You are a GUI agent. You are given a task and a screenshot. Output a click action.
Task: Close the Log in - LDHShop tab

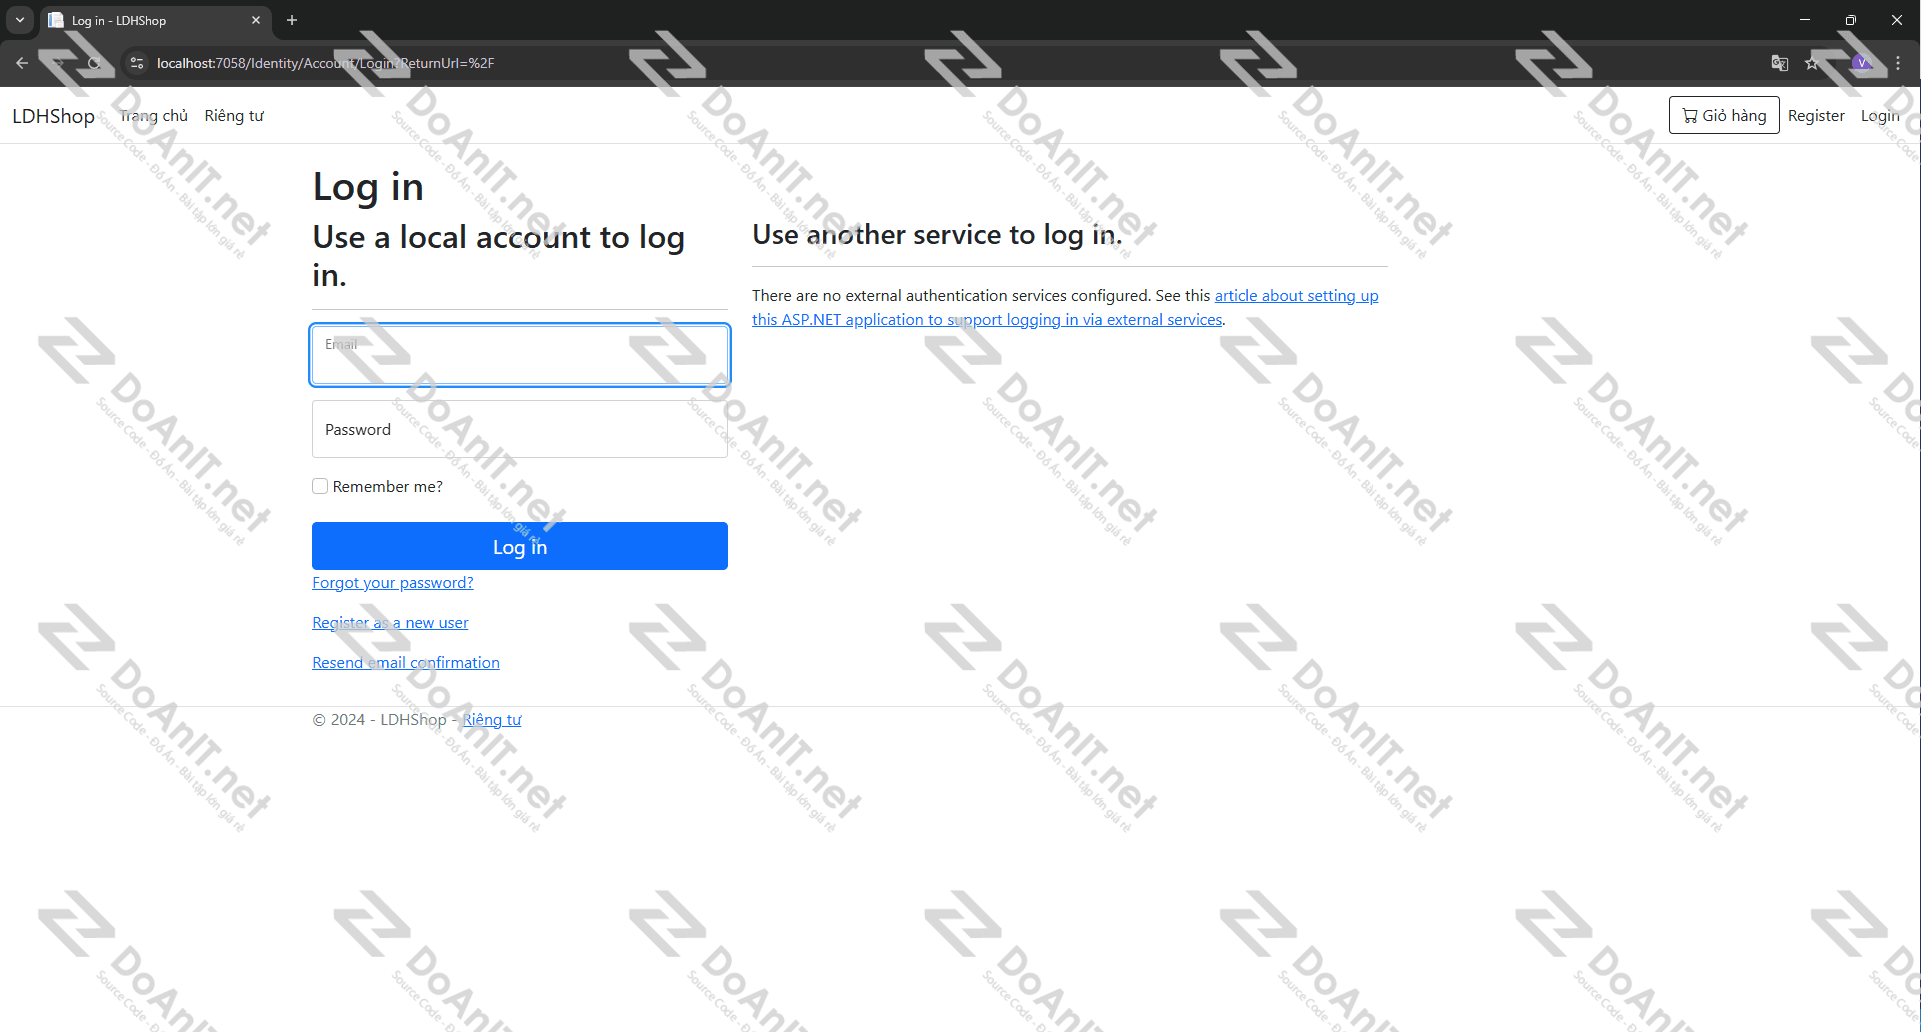point(256,20)
